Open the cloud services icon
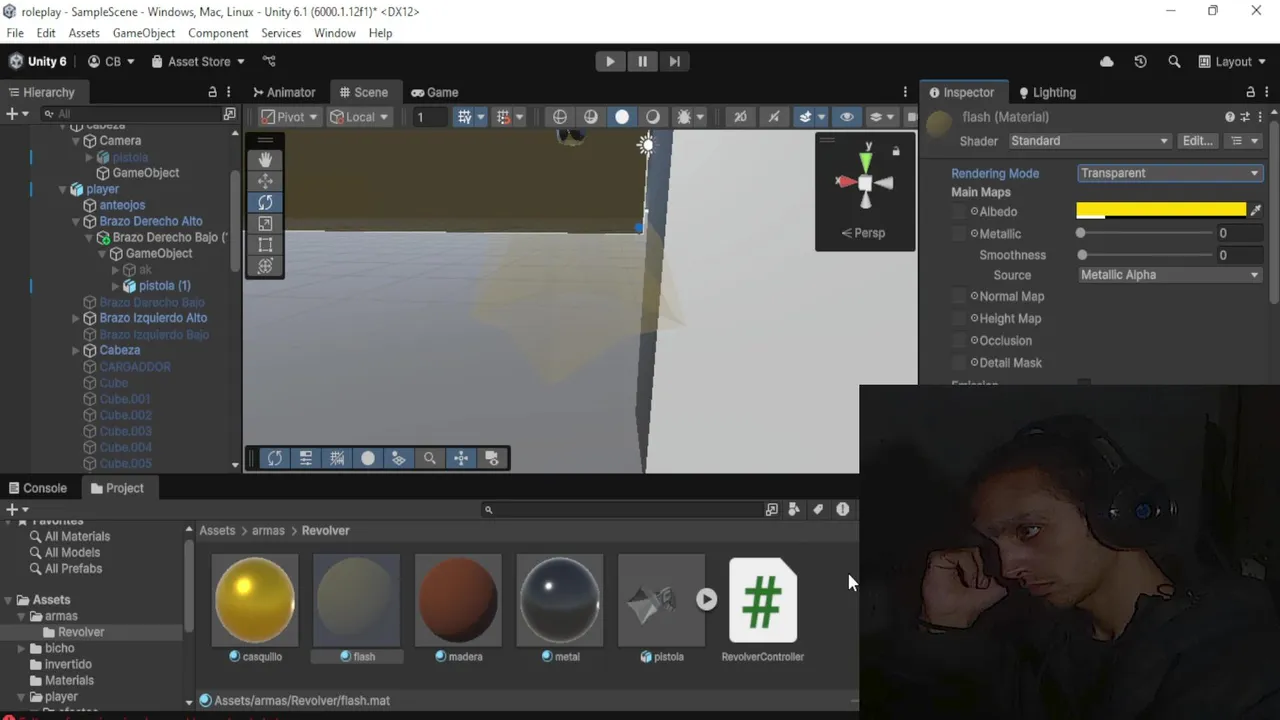1280x720 pixels. coord(1107,61)
